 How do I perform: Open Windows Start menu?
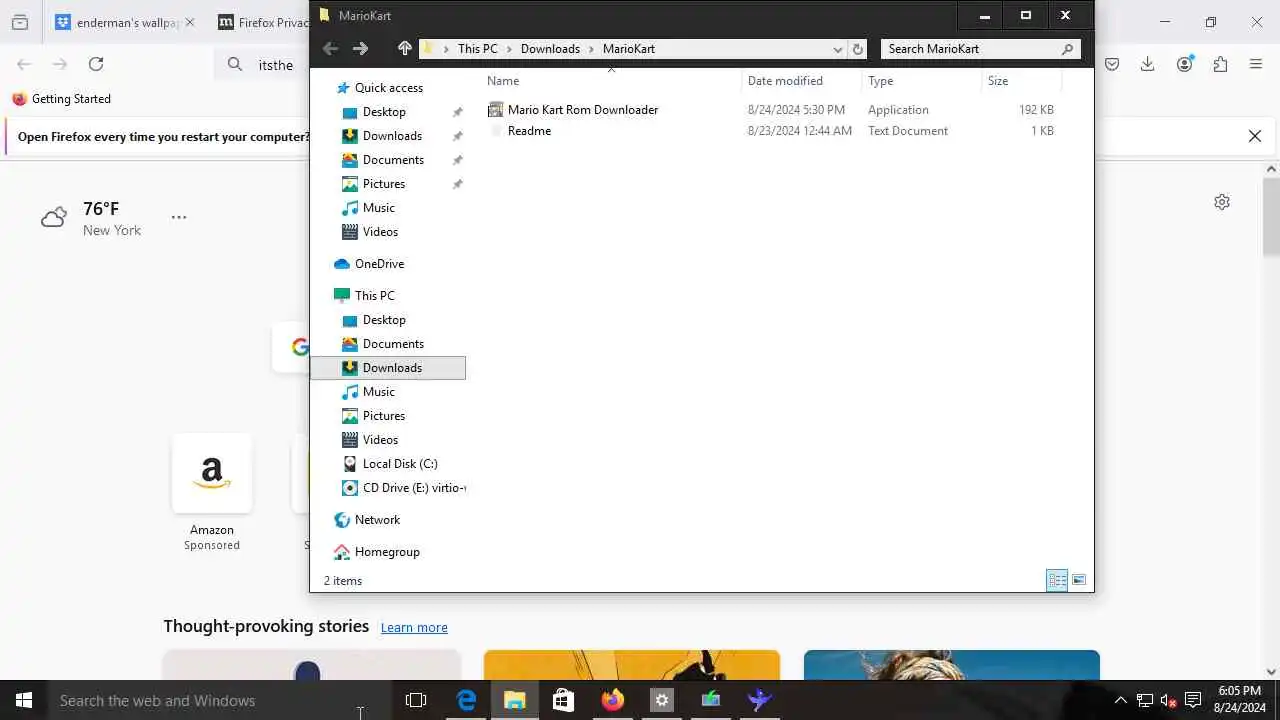point(24,700)
